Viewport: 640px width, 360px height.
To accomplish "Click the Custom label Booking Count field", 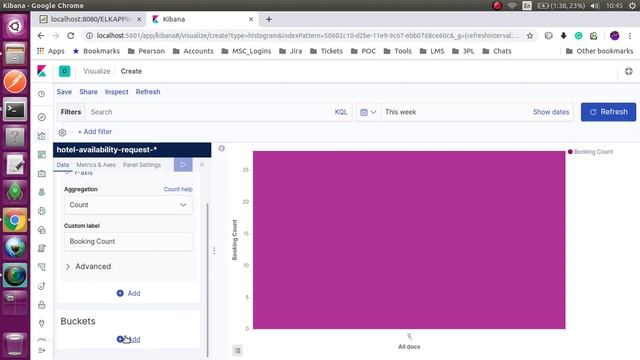I will 128,241.
